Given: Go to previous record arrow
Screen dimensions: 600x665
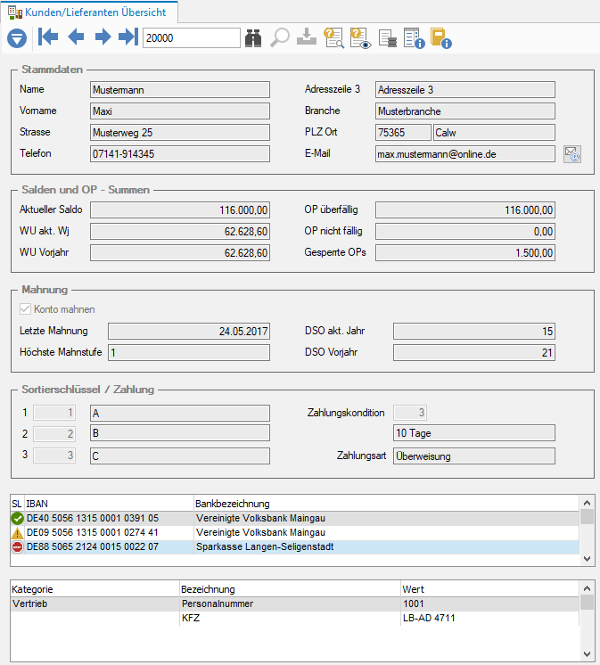Looking at the screenshot, I should point(76,37).
